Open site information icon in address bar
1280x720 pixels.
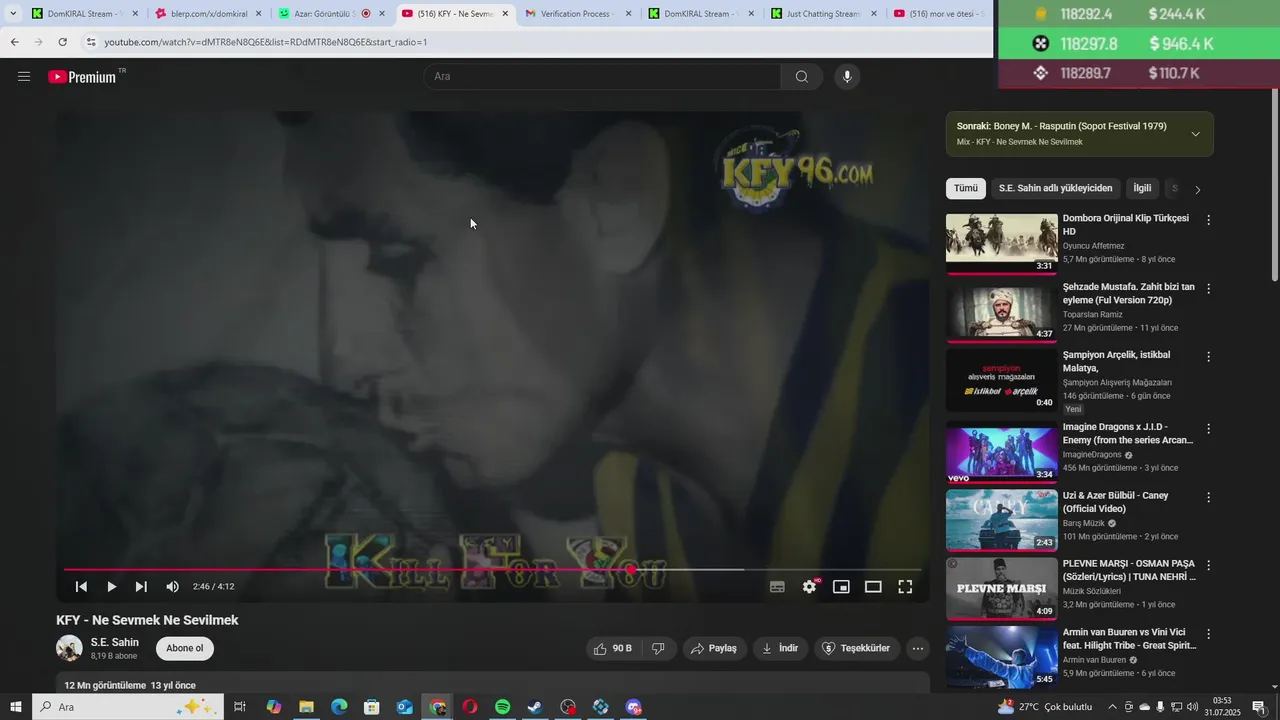pyautogui.click(x=91, y=42)
